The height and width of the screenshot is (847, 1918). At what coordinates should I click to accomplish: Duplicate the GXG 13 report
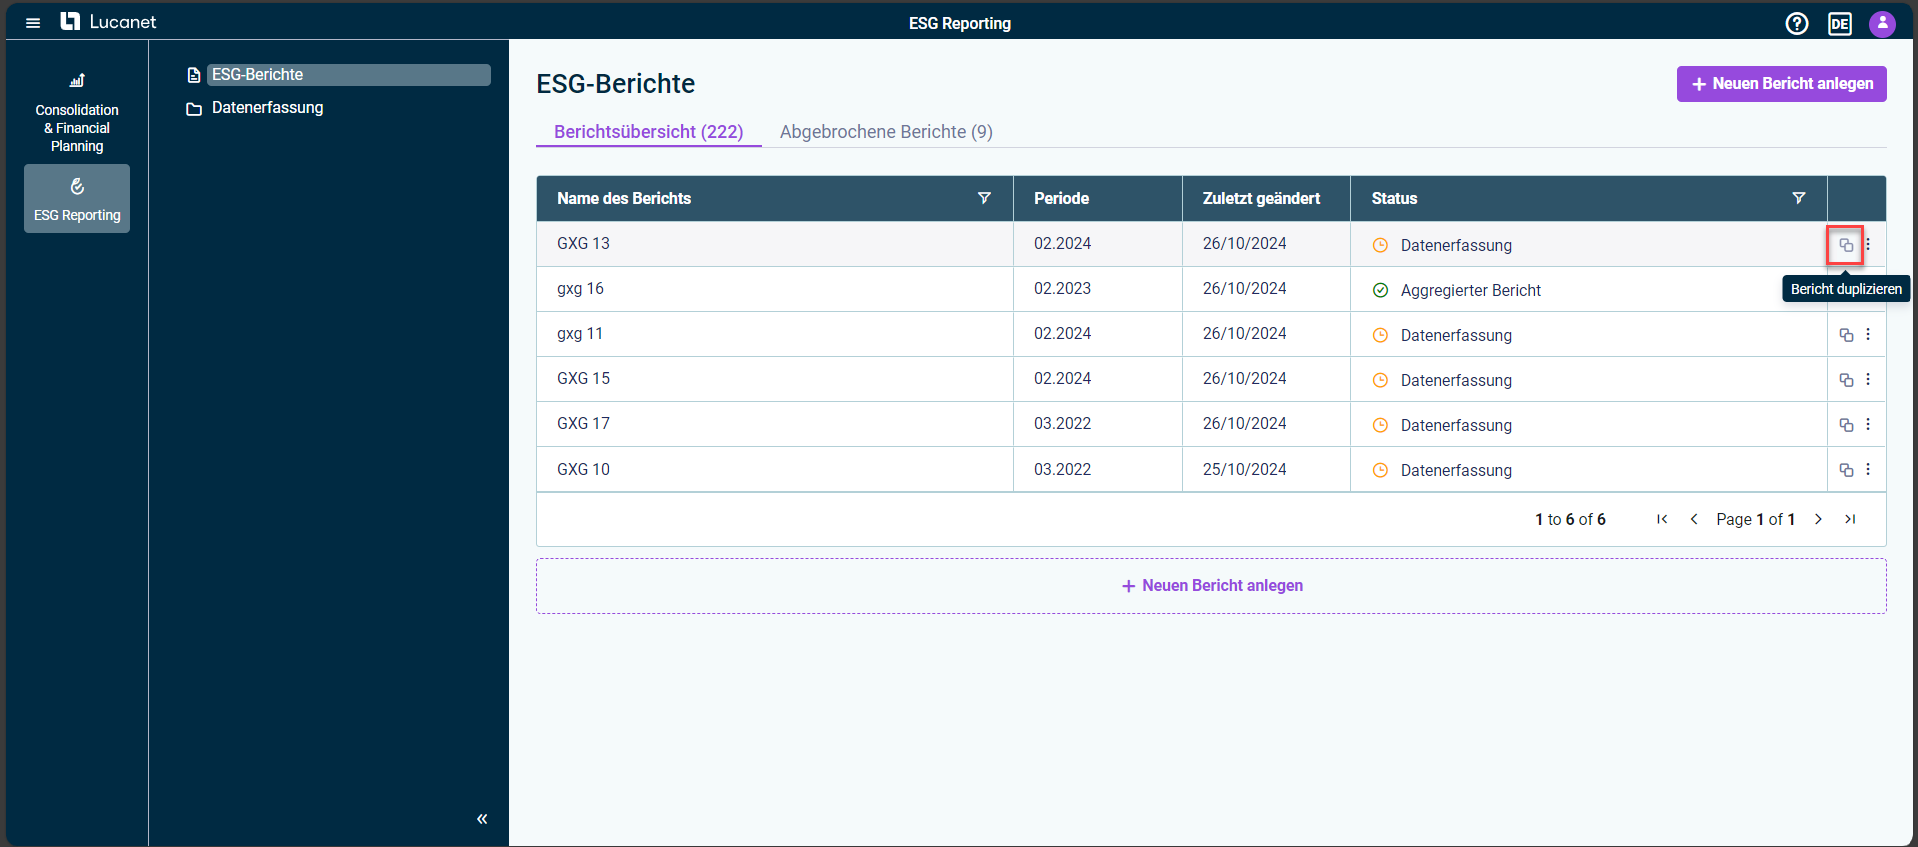1846,245
